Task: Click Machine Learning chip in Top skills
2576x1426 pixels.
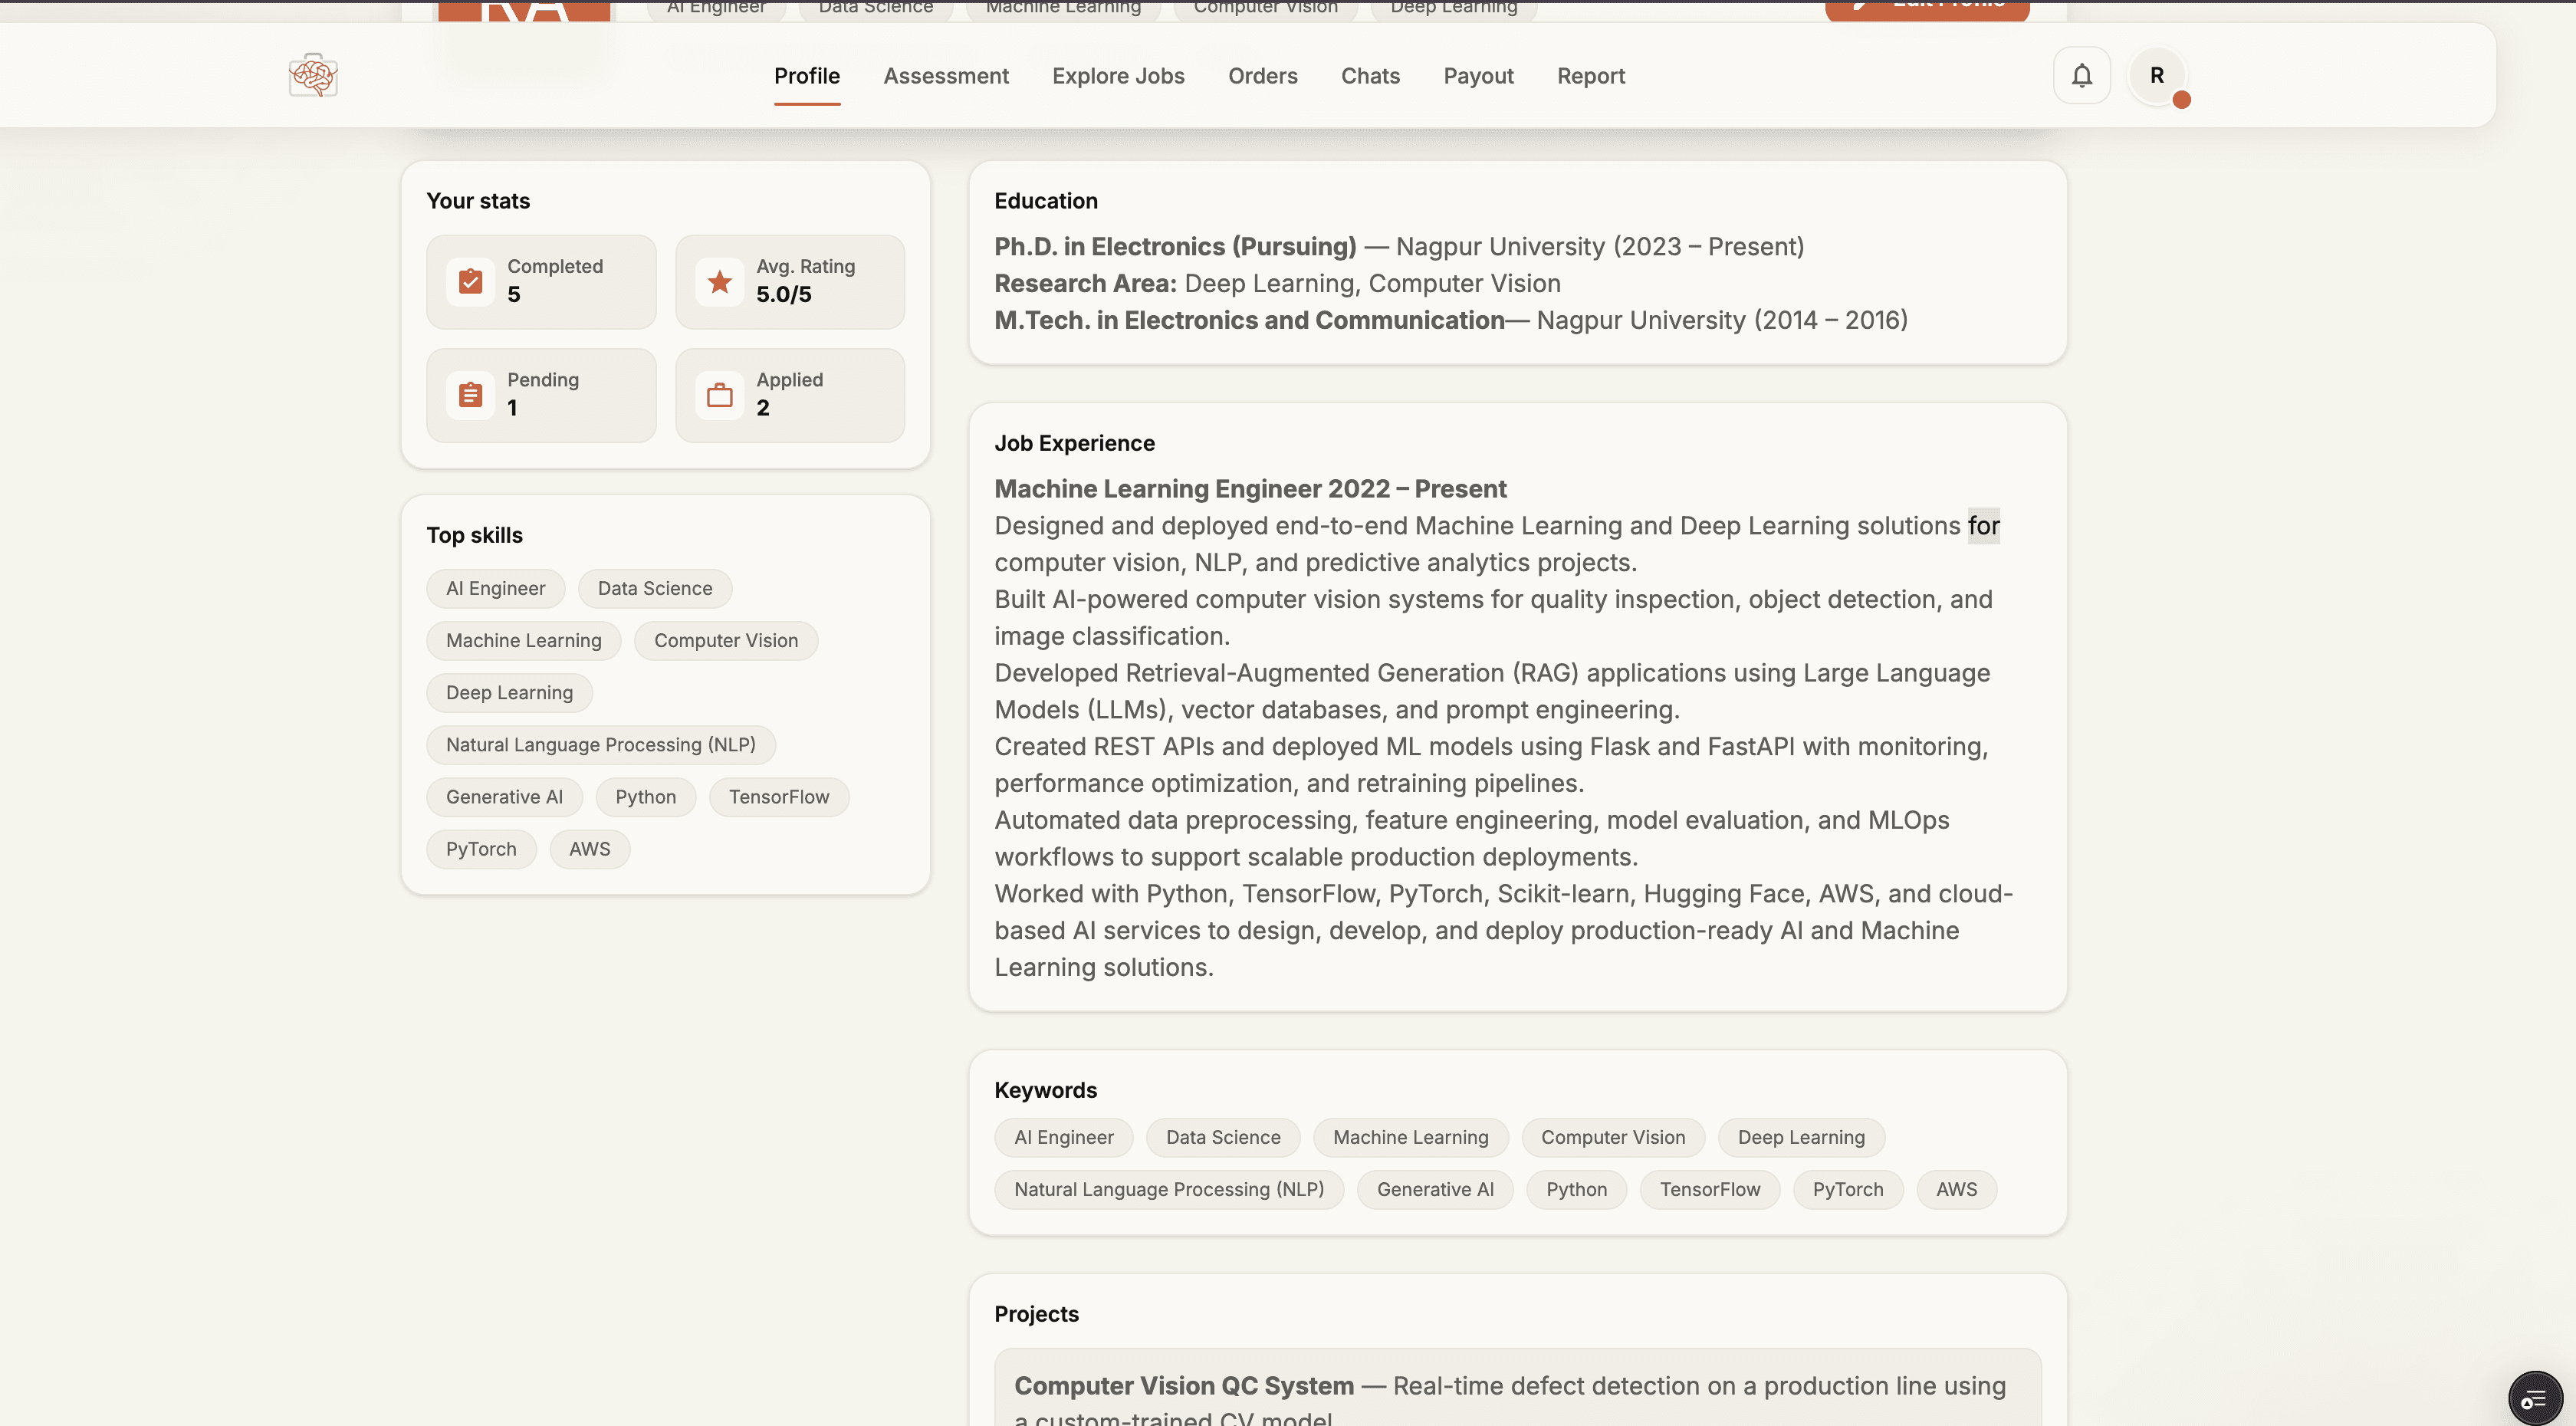Action: pyautogui.click(x=524, y=641)
